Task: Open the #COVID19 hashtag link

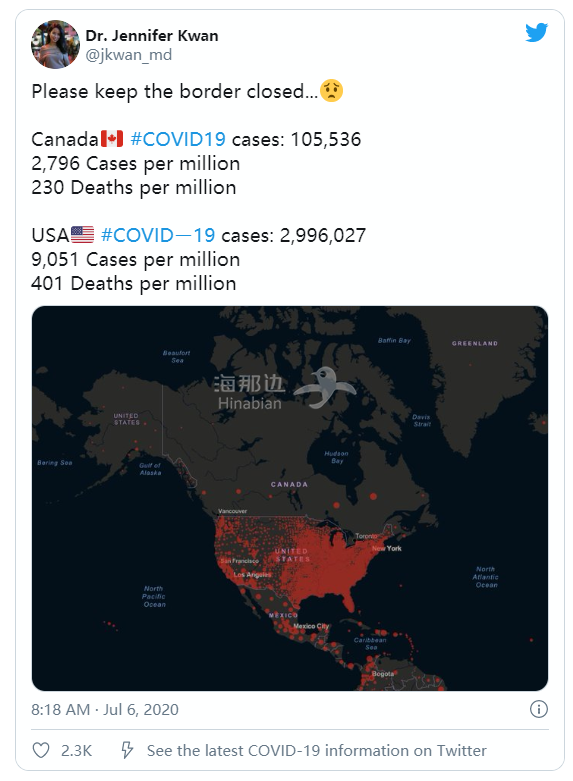Action: (x=177, y=139)
